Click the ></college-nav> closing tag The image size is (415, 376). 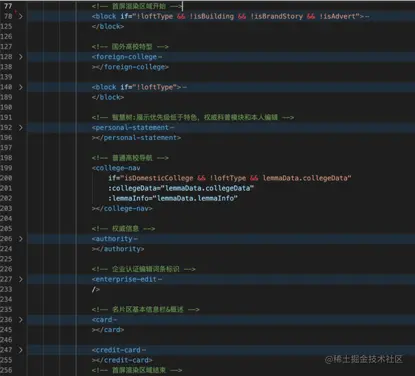[122, 208]
